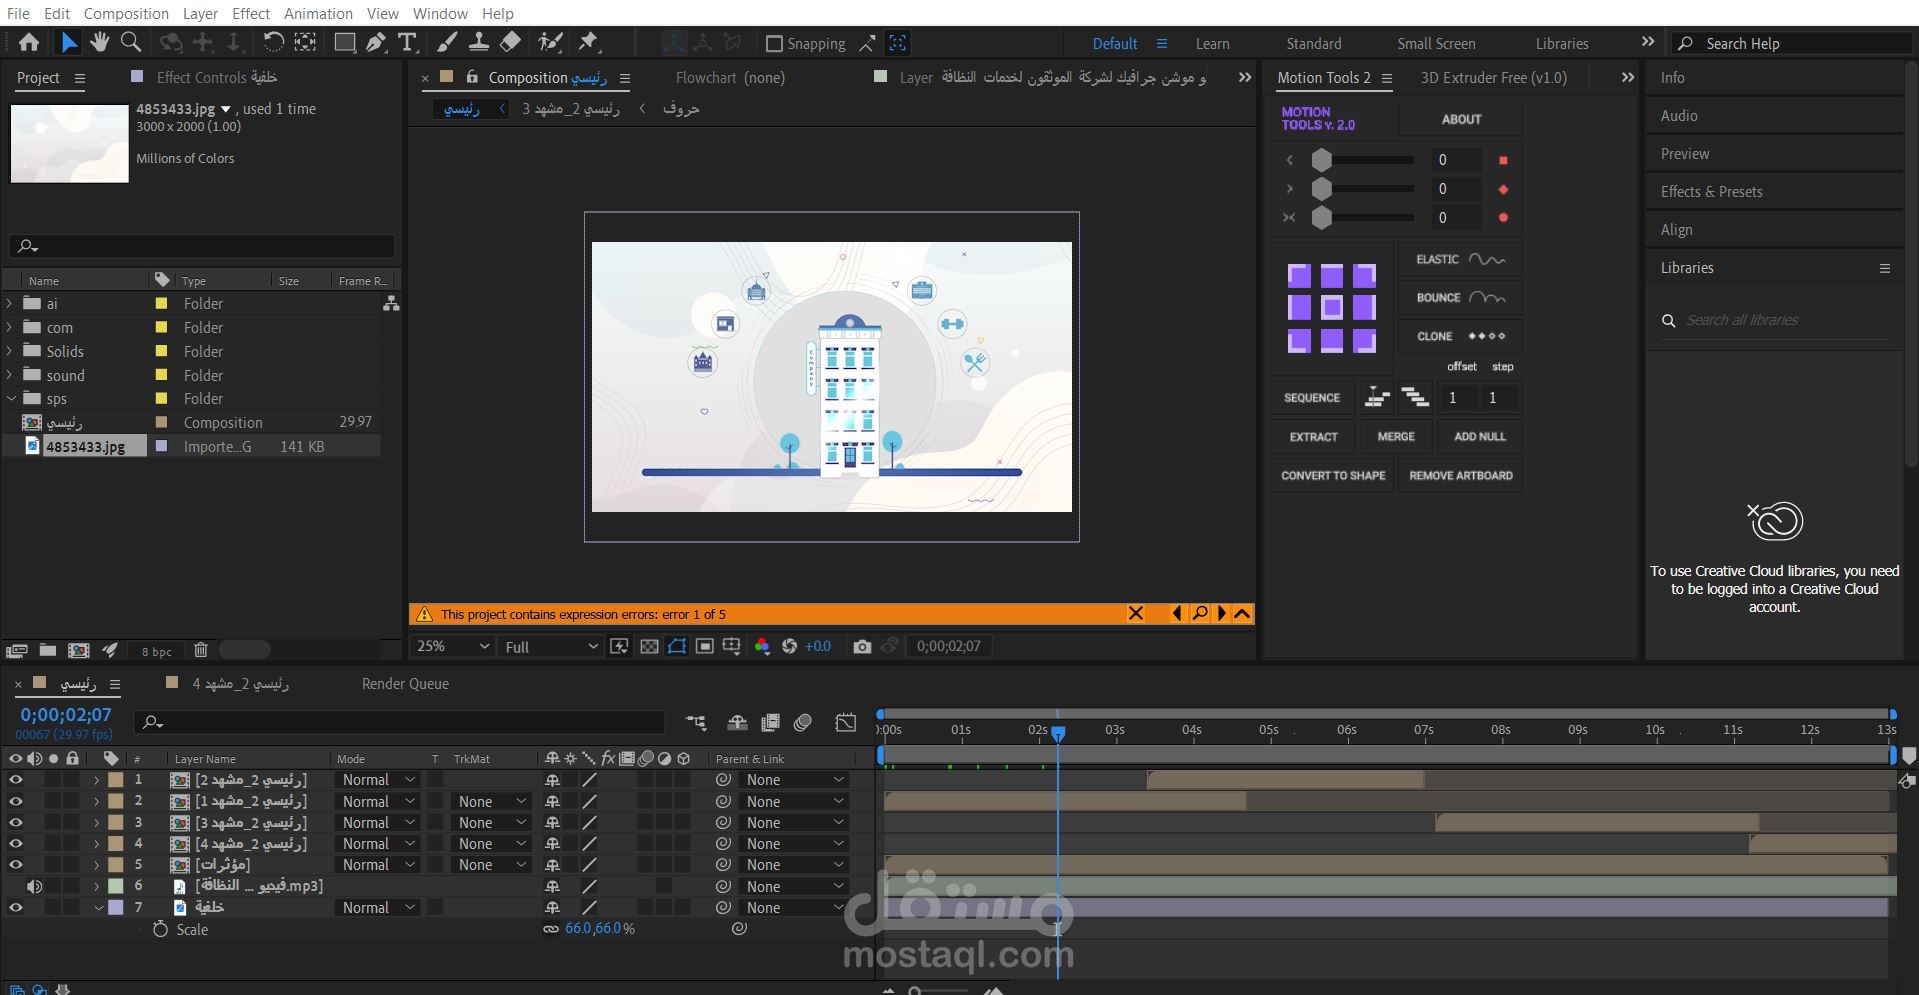Enable the Snapping checkbox
This screenshot has height=995, width=1919.
pos(774,44)
